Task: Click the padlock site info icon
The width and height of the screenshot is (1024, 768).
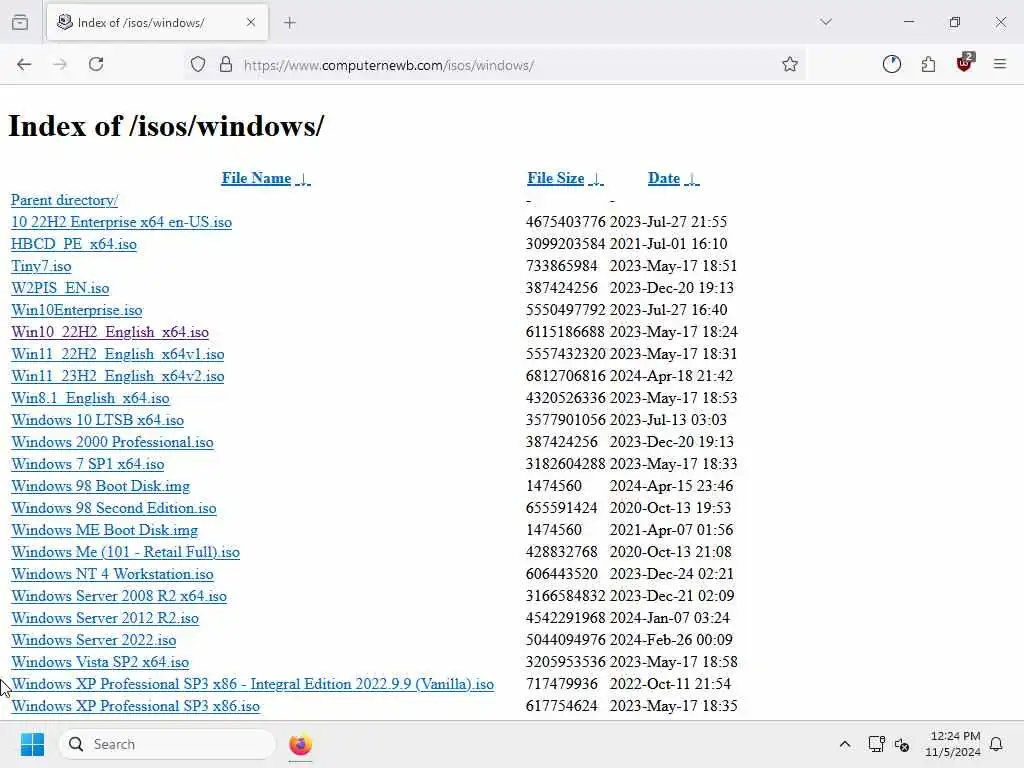Action: (x=226, y=64)
